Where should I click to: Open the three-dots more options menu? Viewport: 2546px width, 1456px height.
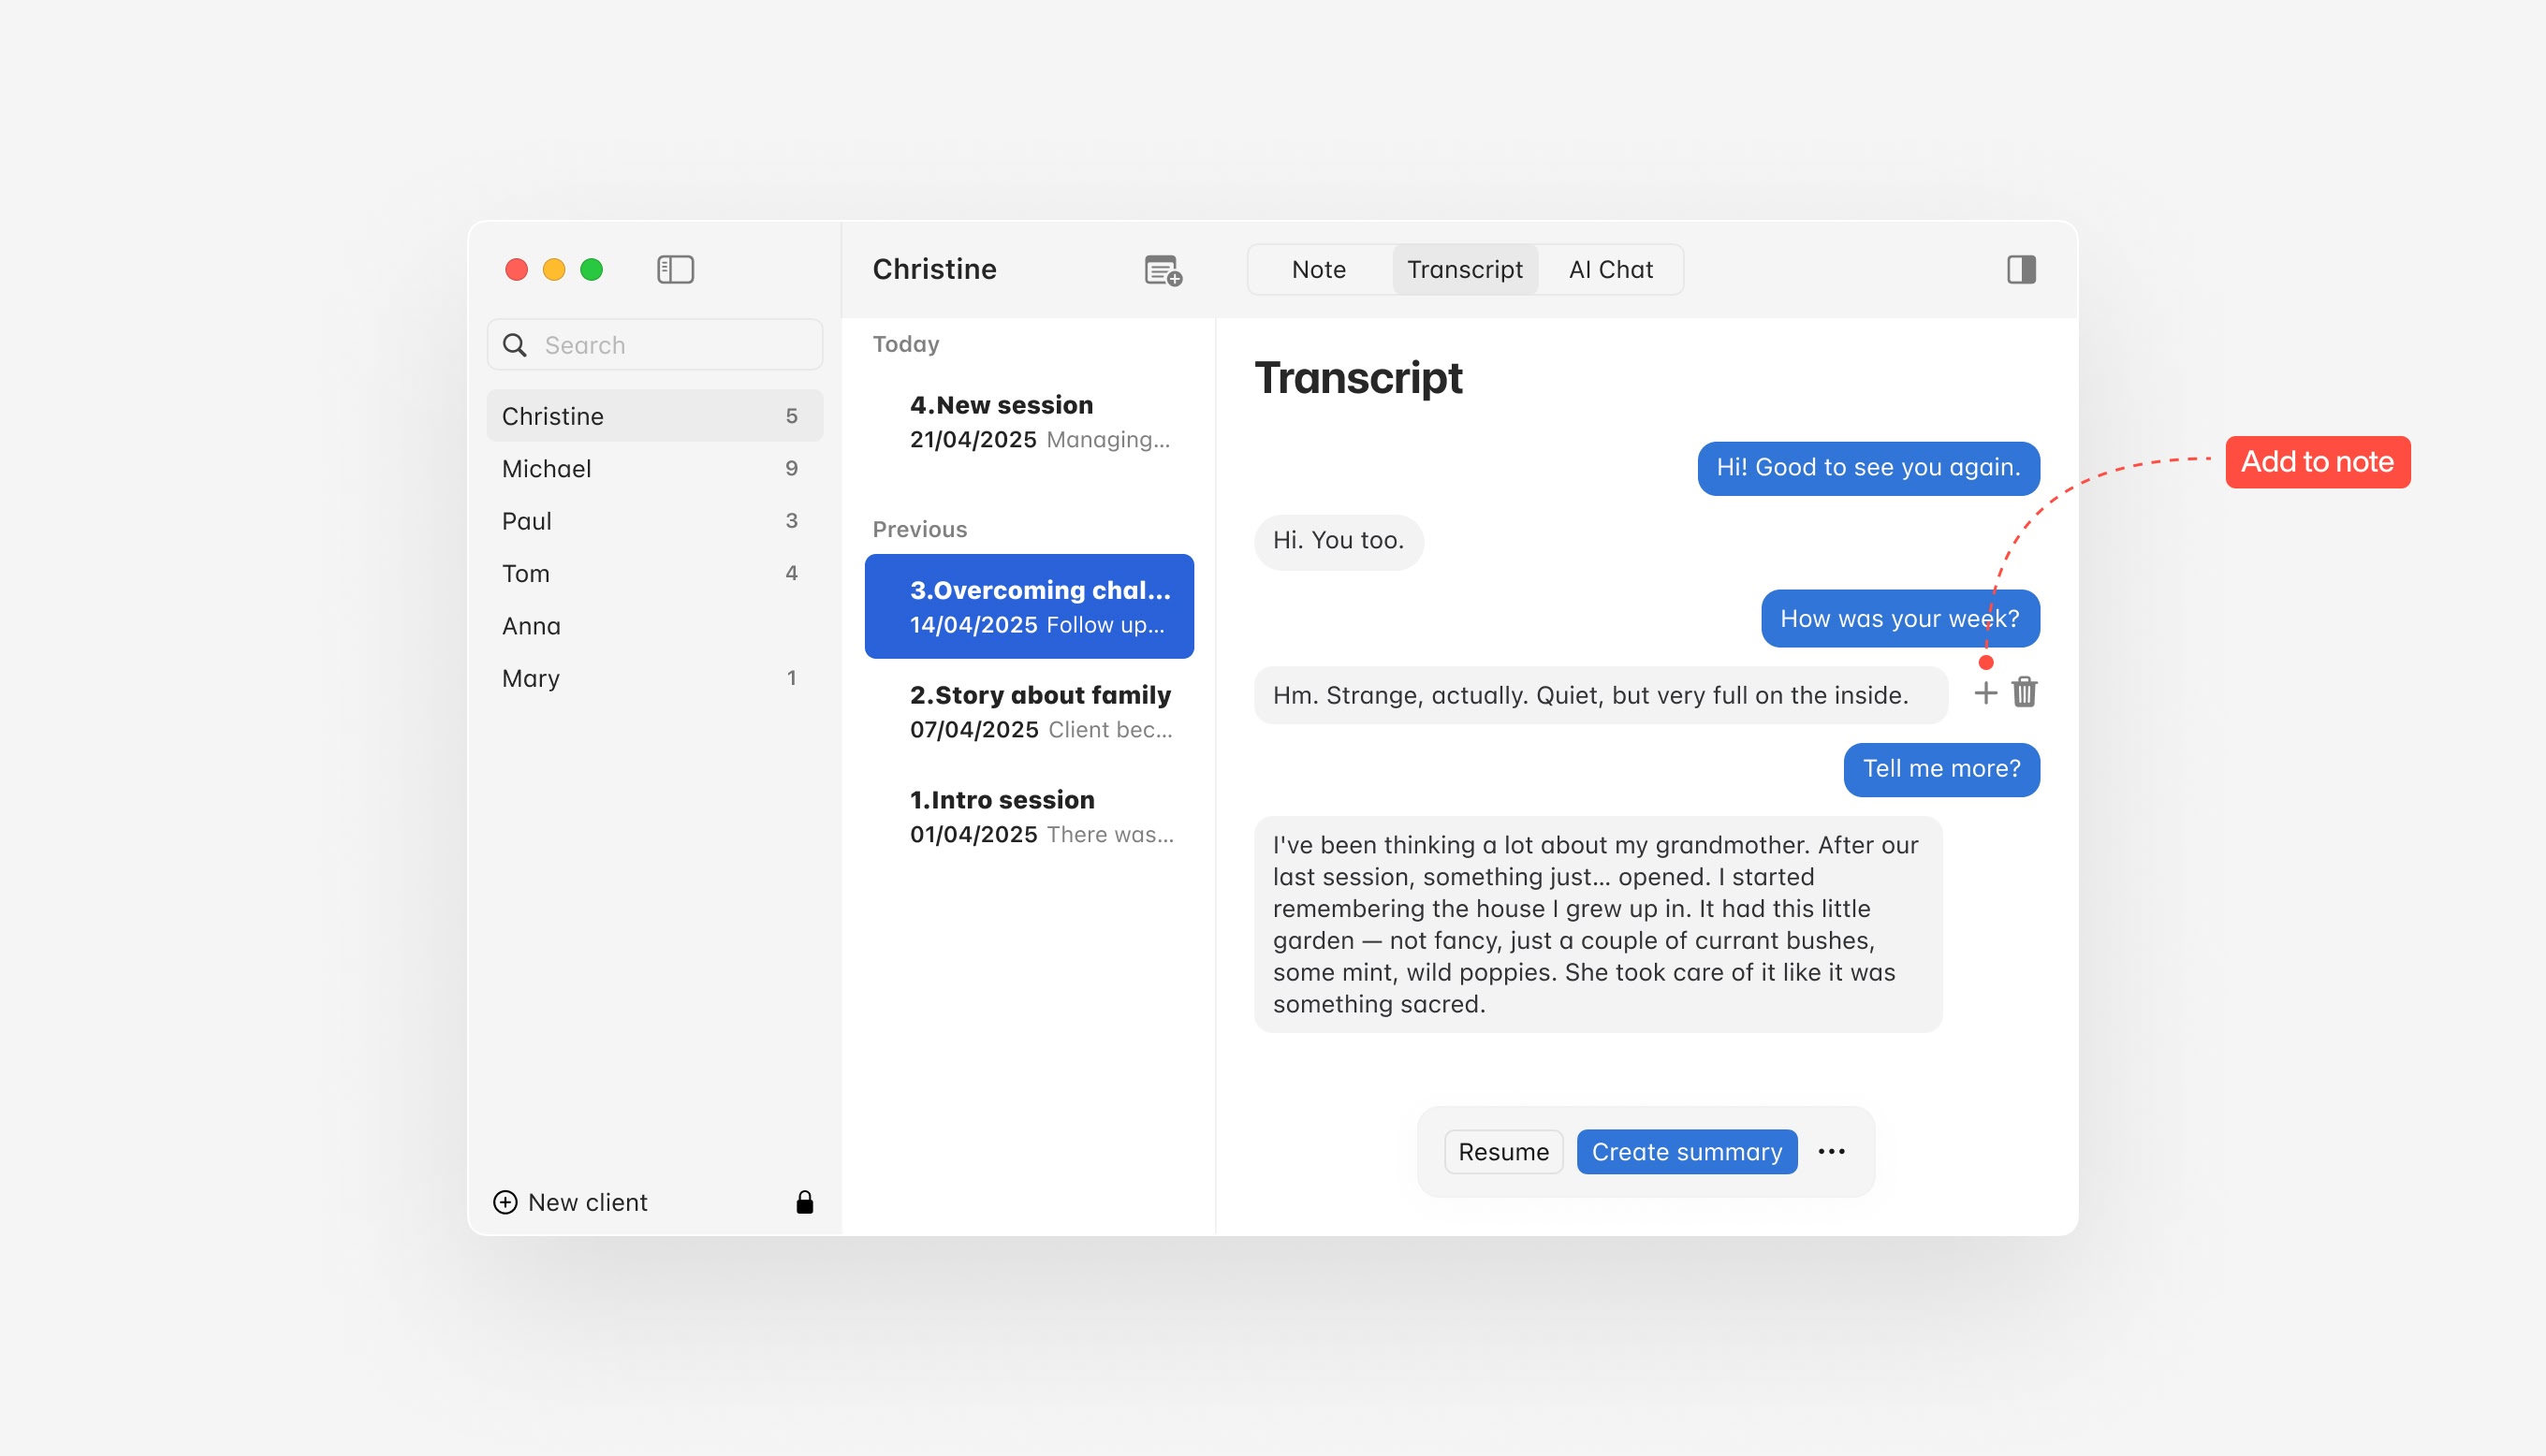1831,1152
